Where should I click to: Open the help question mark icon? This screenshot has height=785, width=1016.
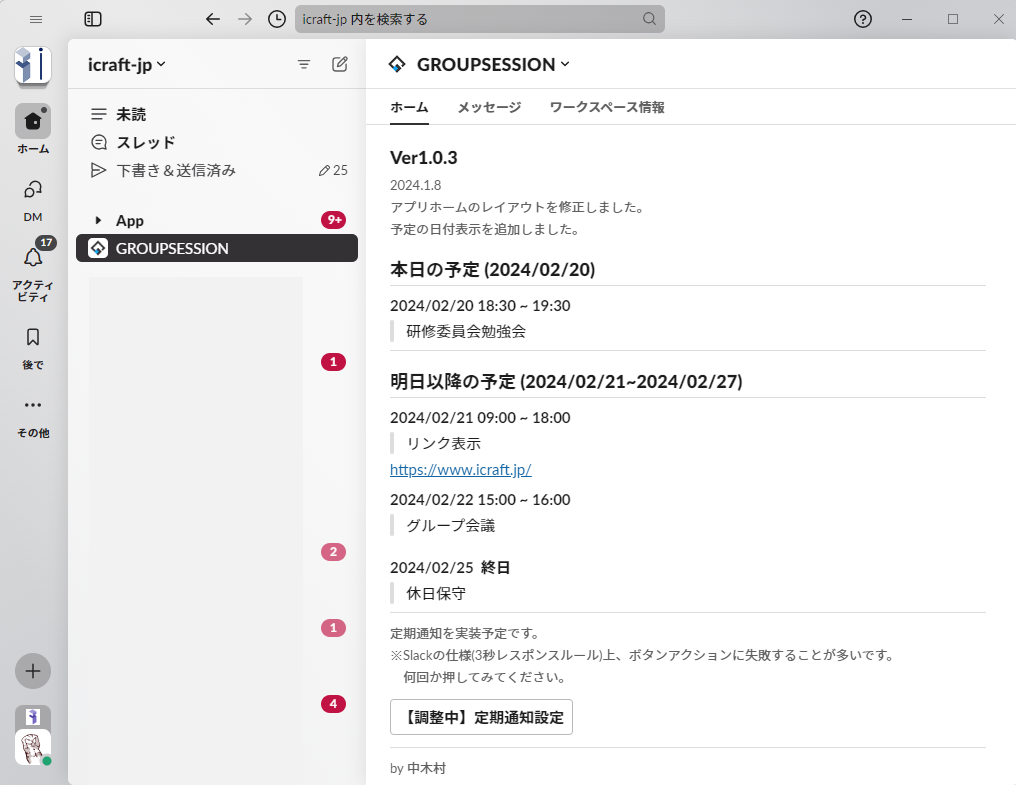point(862,19)
